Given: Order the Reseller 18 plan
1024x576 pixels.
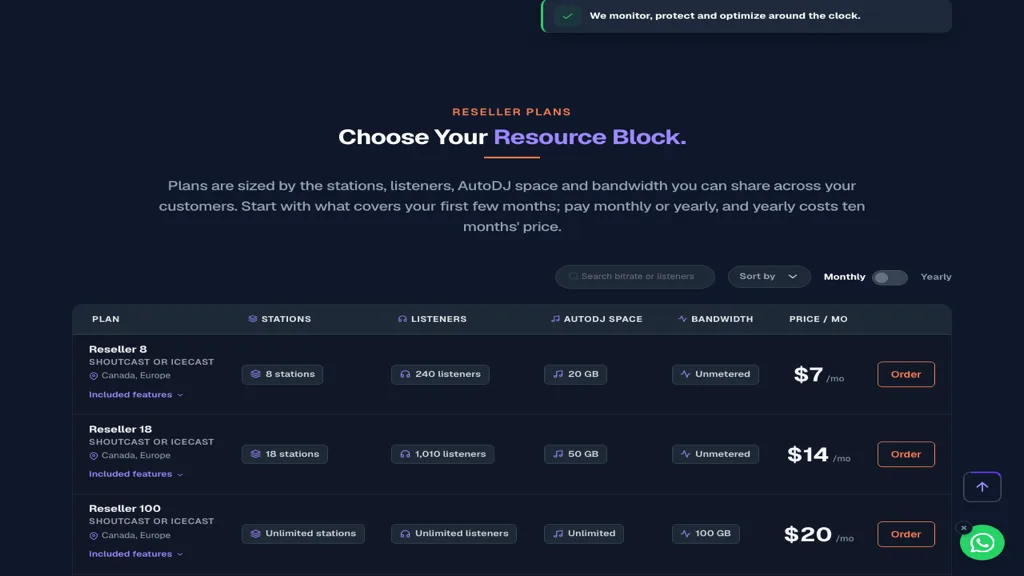Looking at the screenshot, I should click(905, 454).
